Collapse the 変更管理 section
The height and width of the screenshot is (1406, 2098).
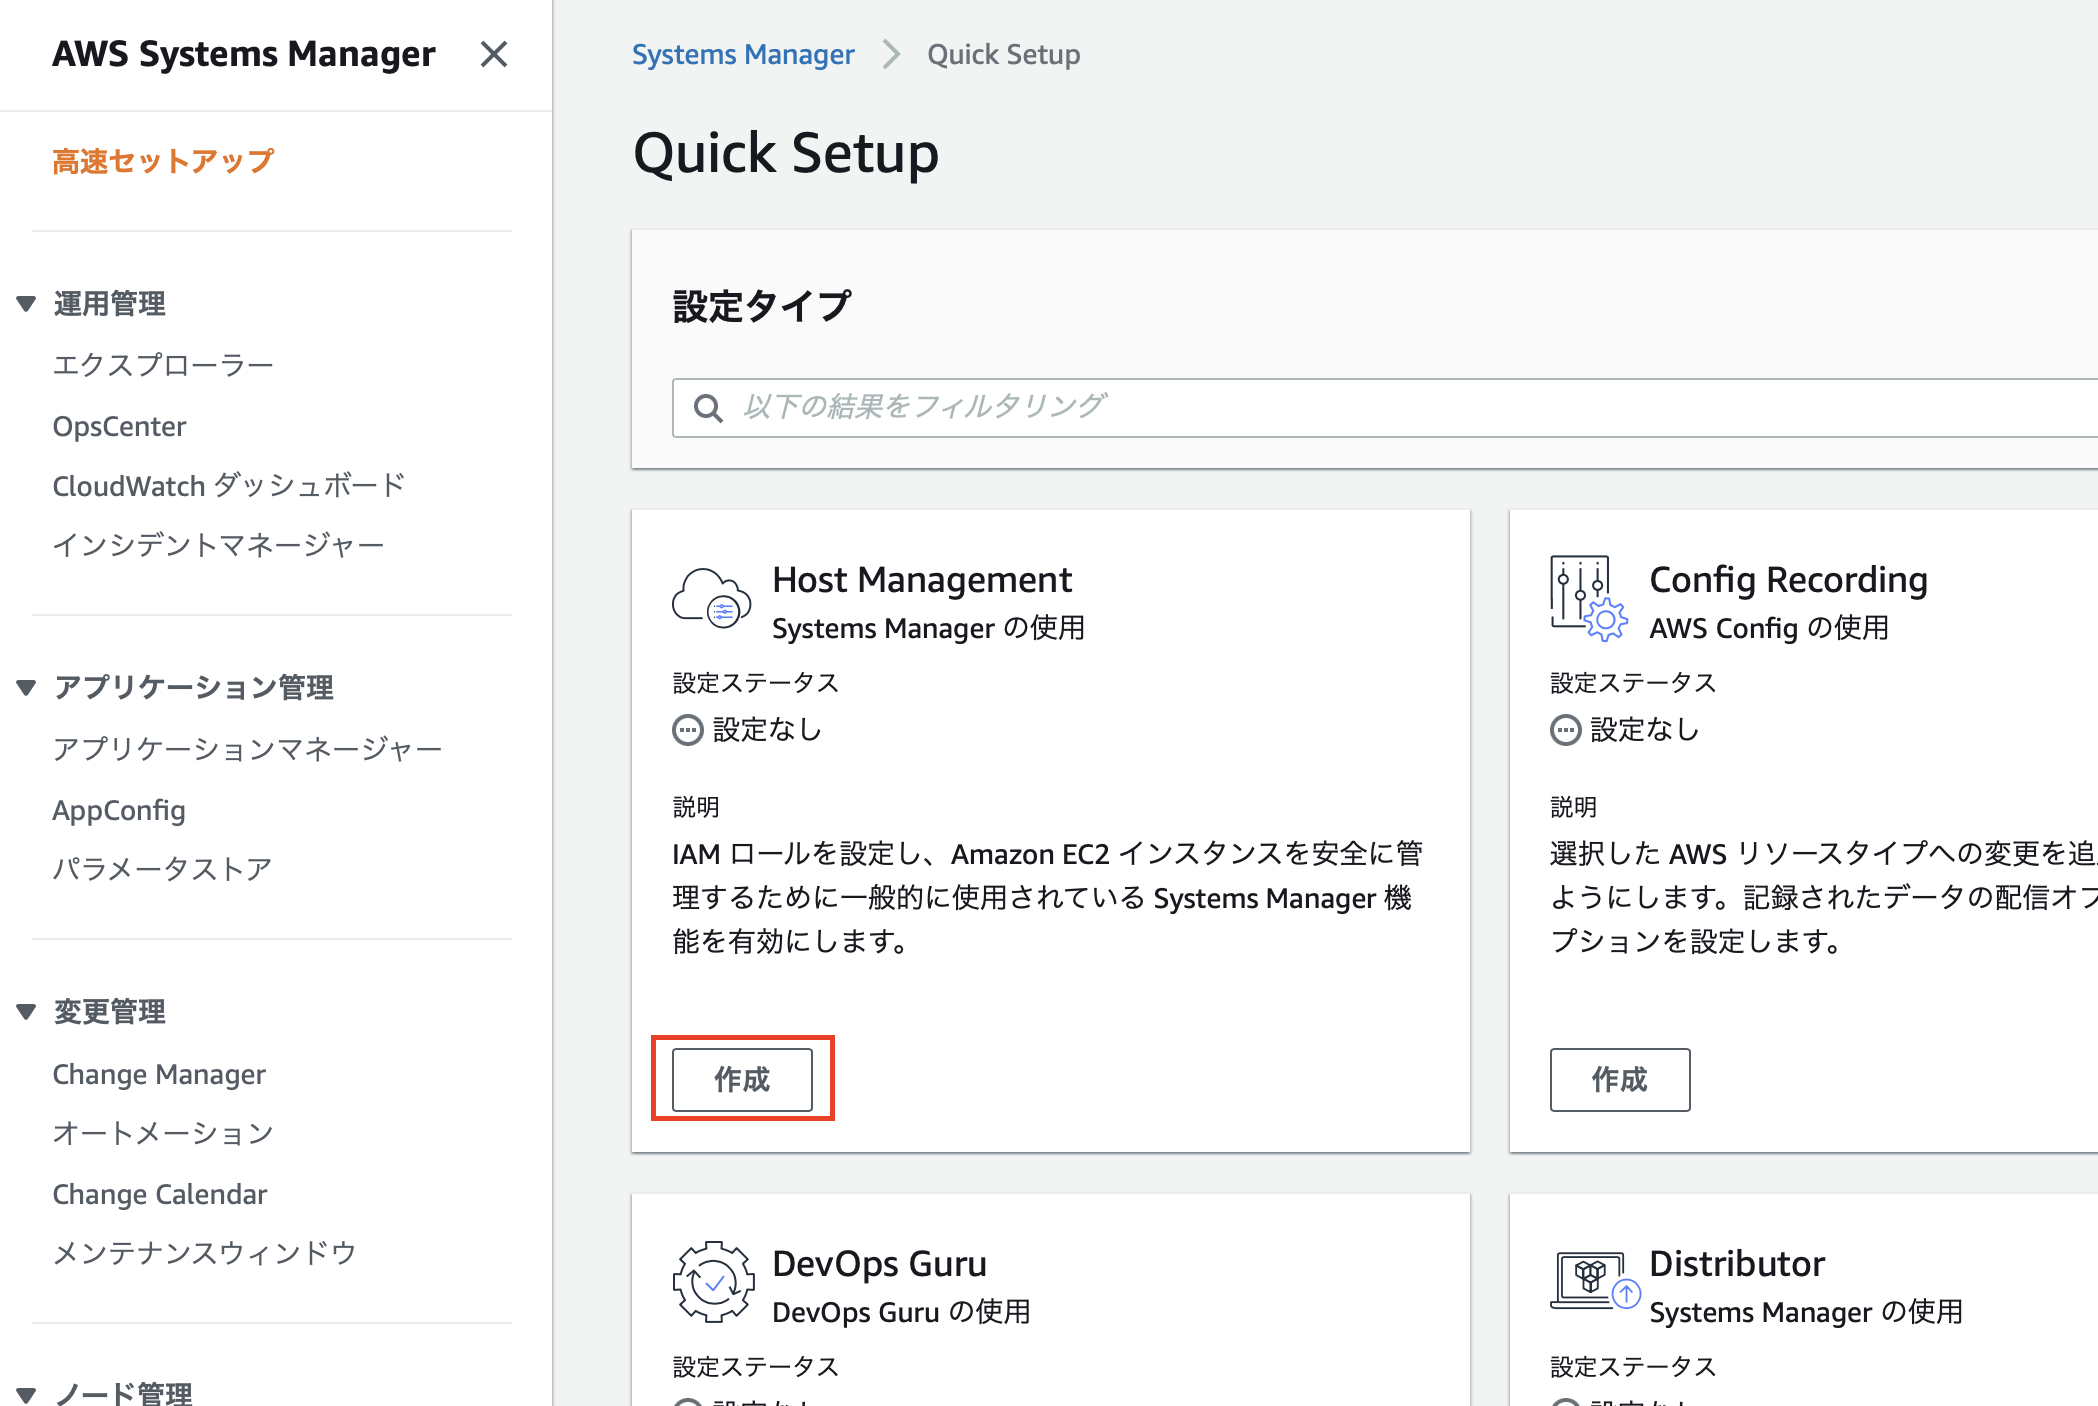click(x=24, y=1011)
